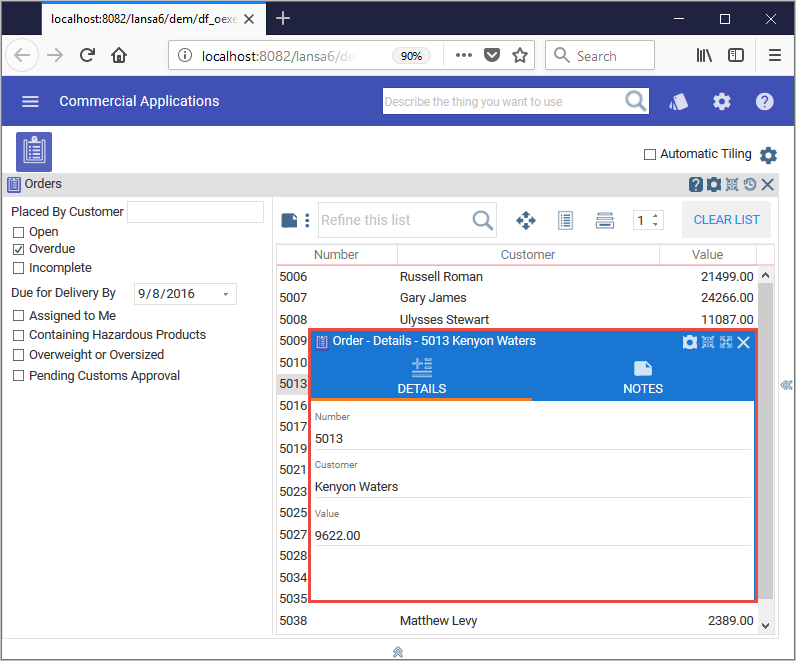Select the DETAILS tab
The height and width of the screenshot is (661, 796).
(421, 377)
